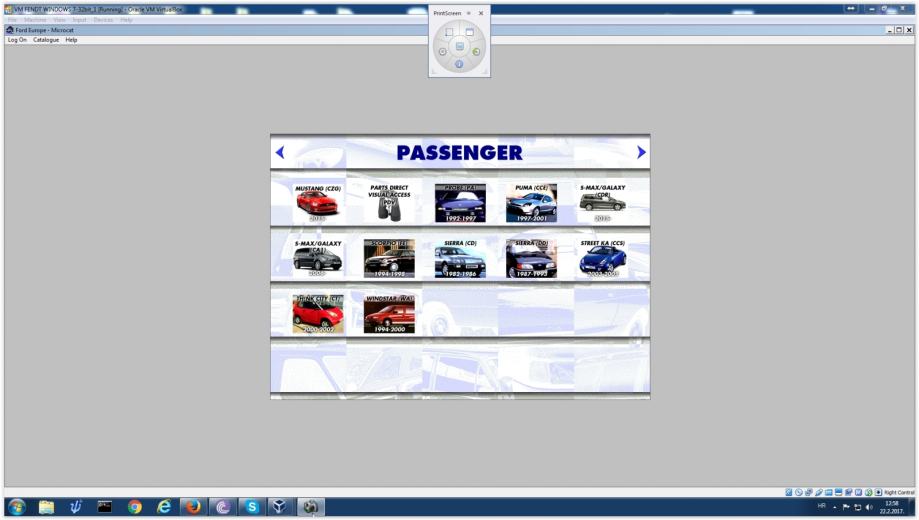Image resolution: width=919 pixels, height=520 pixels.
Task: Open the Log On menu
Action: 17,40
